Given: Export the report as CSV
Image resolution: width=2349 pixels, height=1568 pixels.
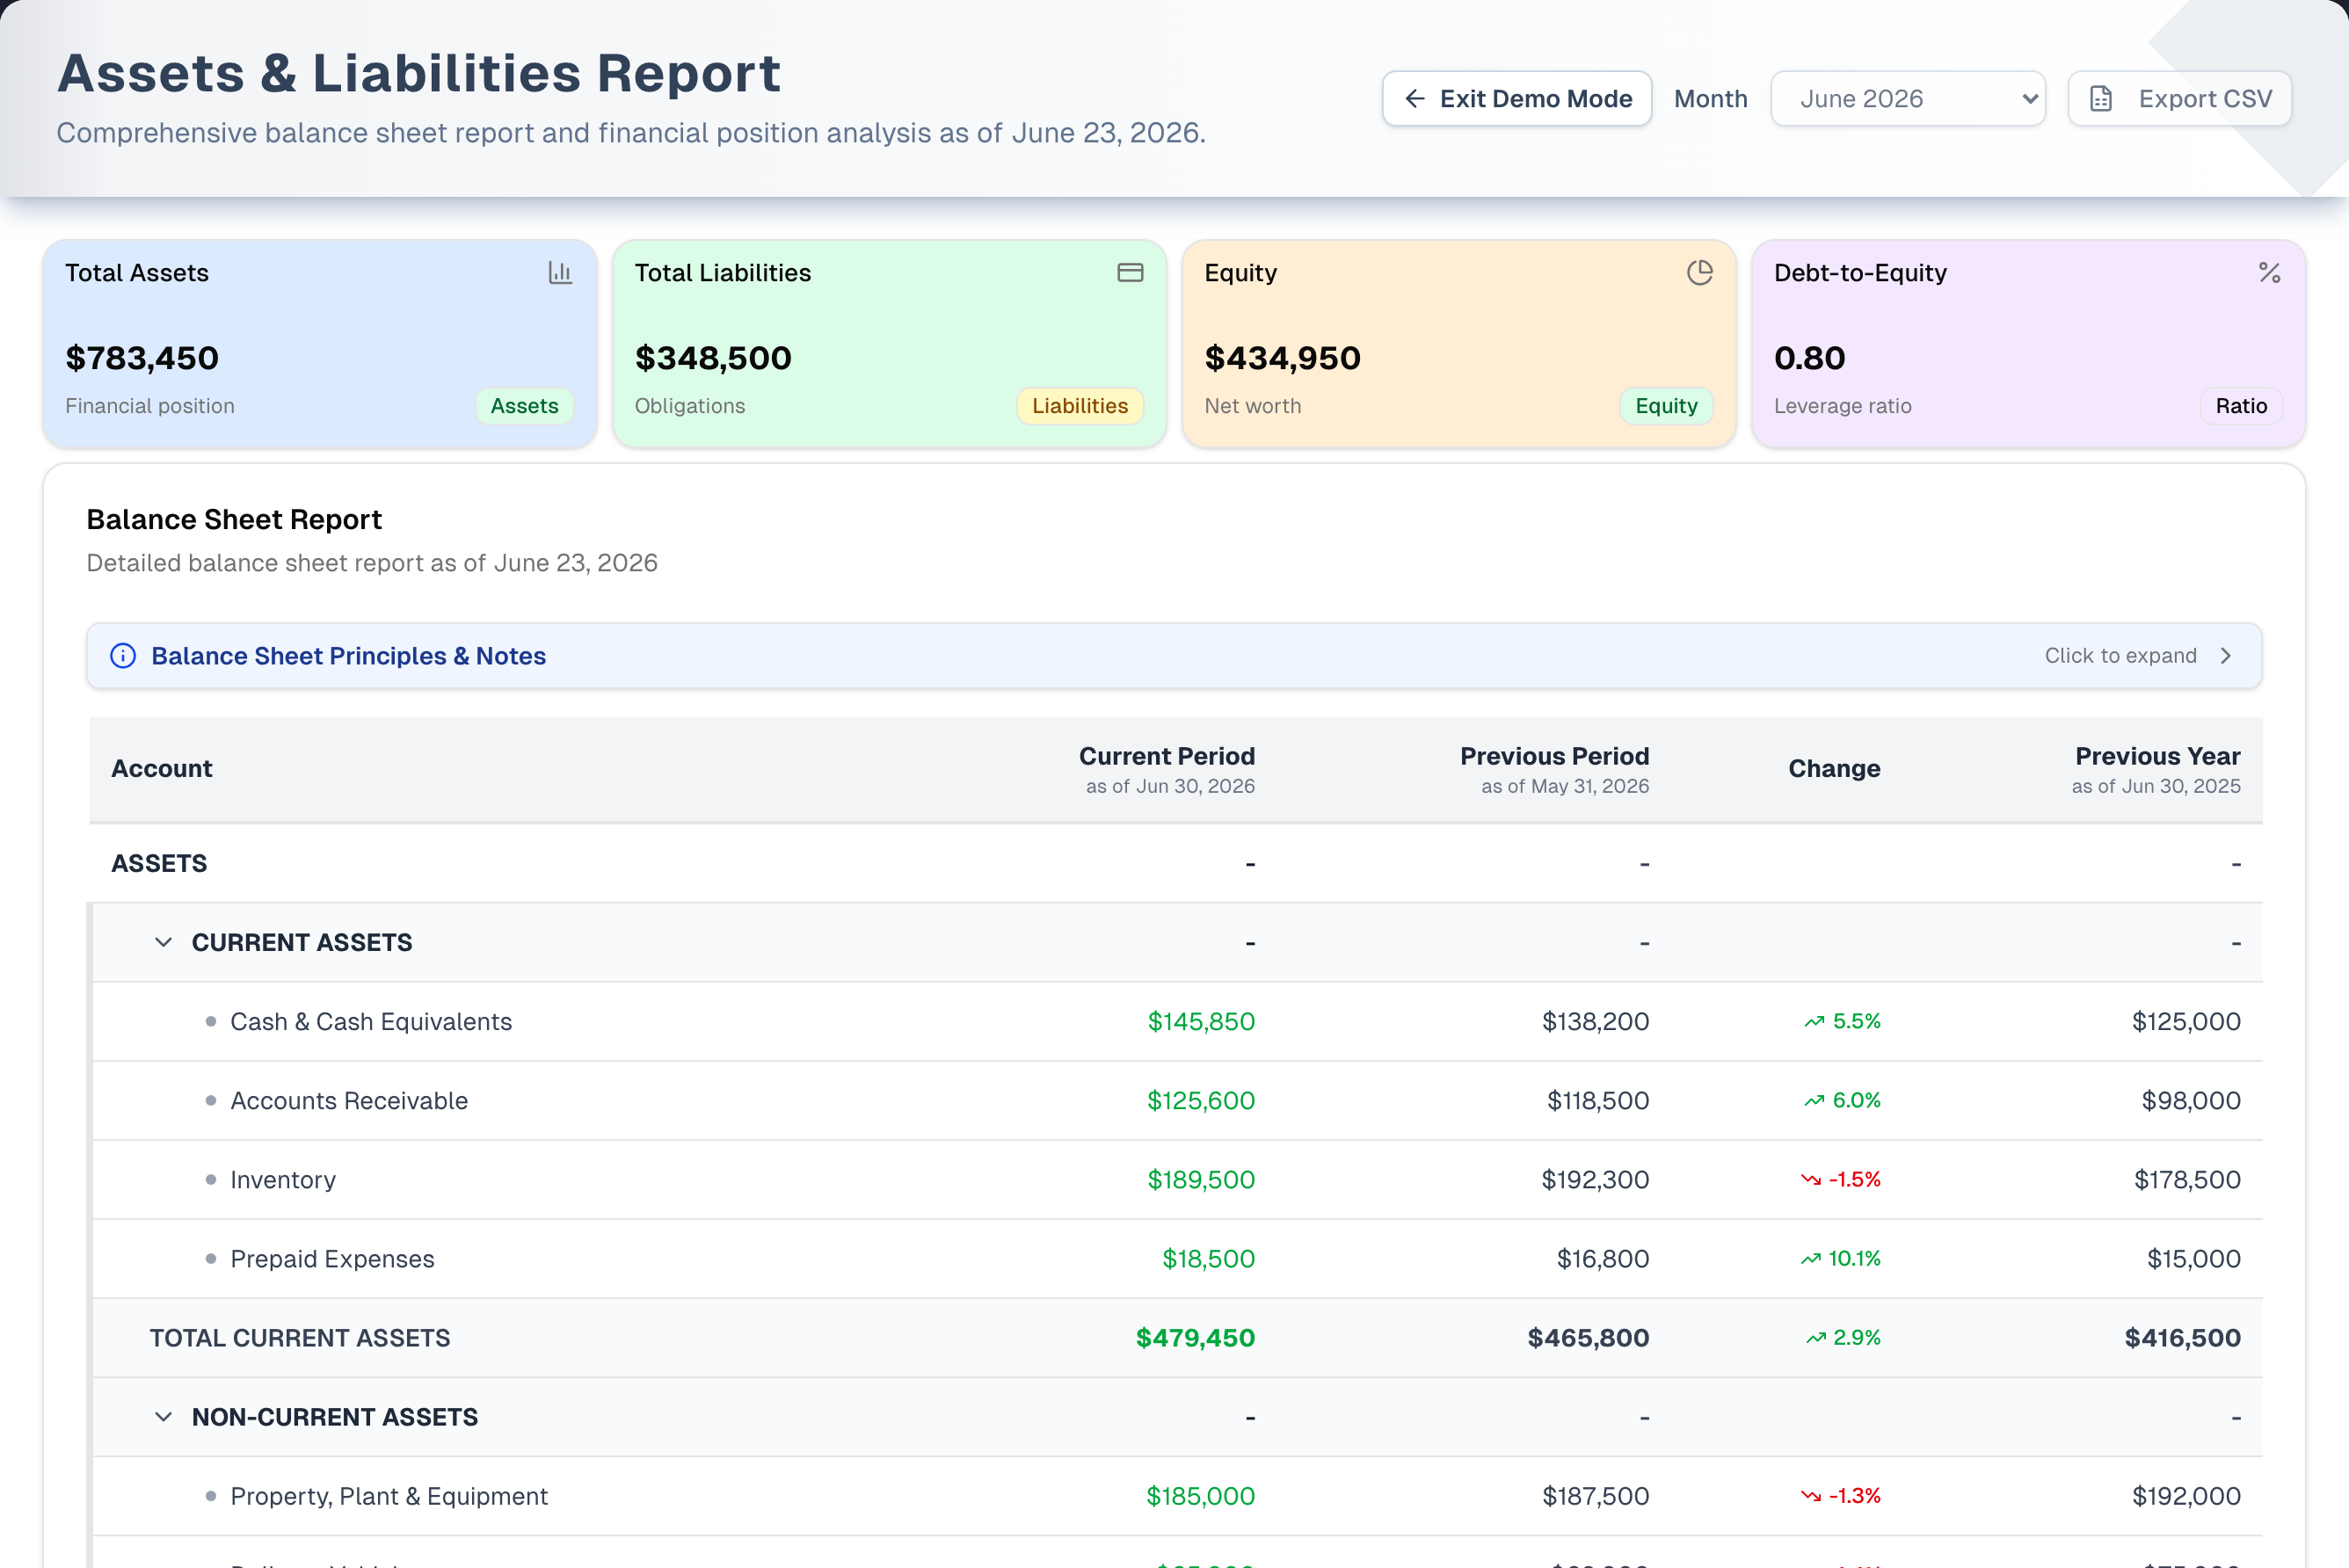Looking at the screenshot, I should [2179, 98].
